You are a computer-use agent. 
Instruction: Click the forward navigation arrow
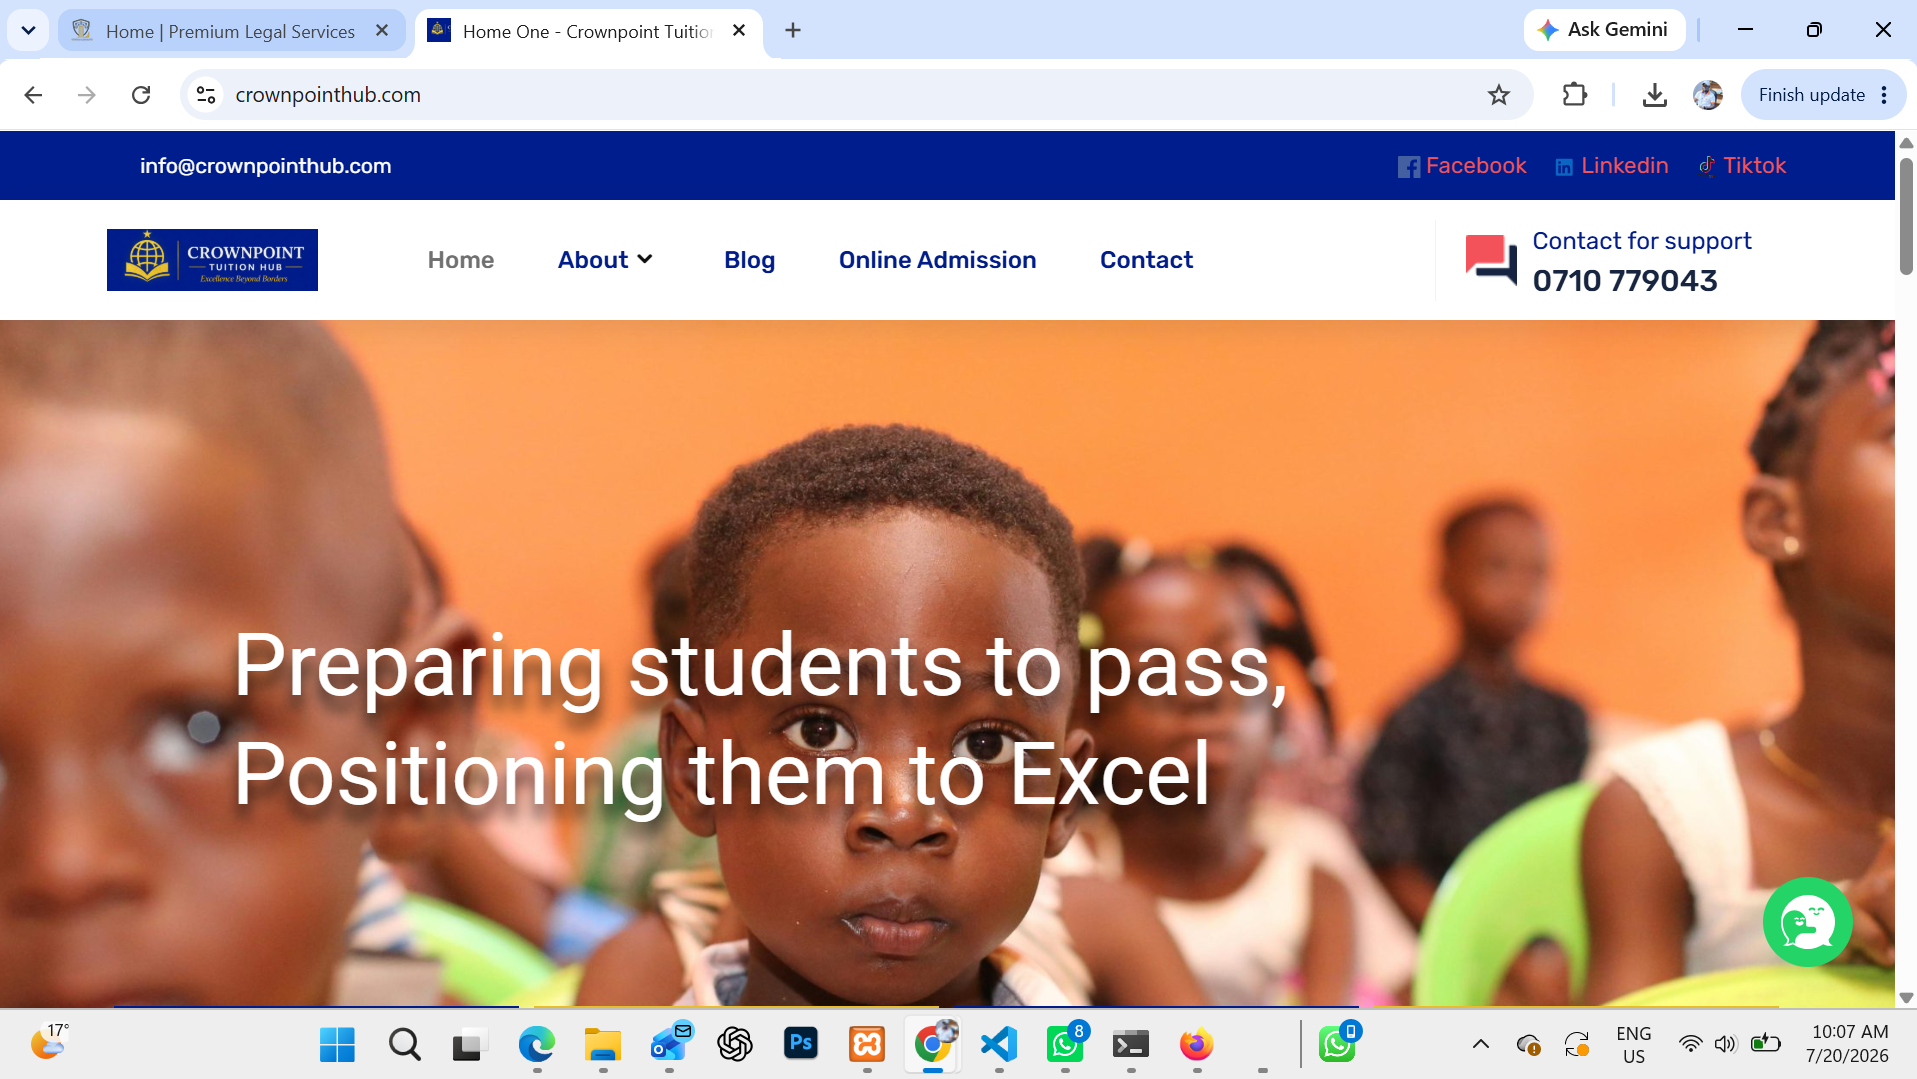click(x=87, y=95)
